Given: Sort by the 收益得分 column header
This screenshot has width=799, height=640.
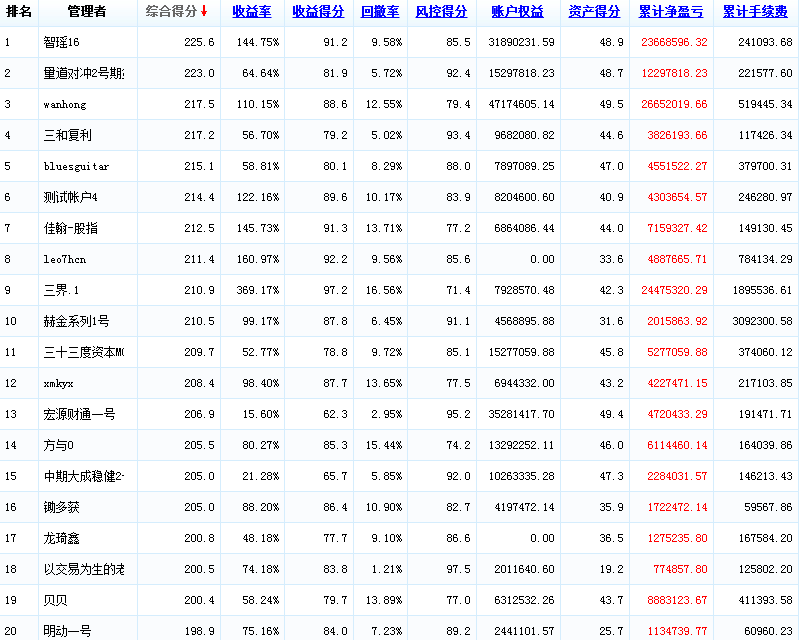Looking at the screenshot, I should pyautogui.click(x=318, y=12).
